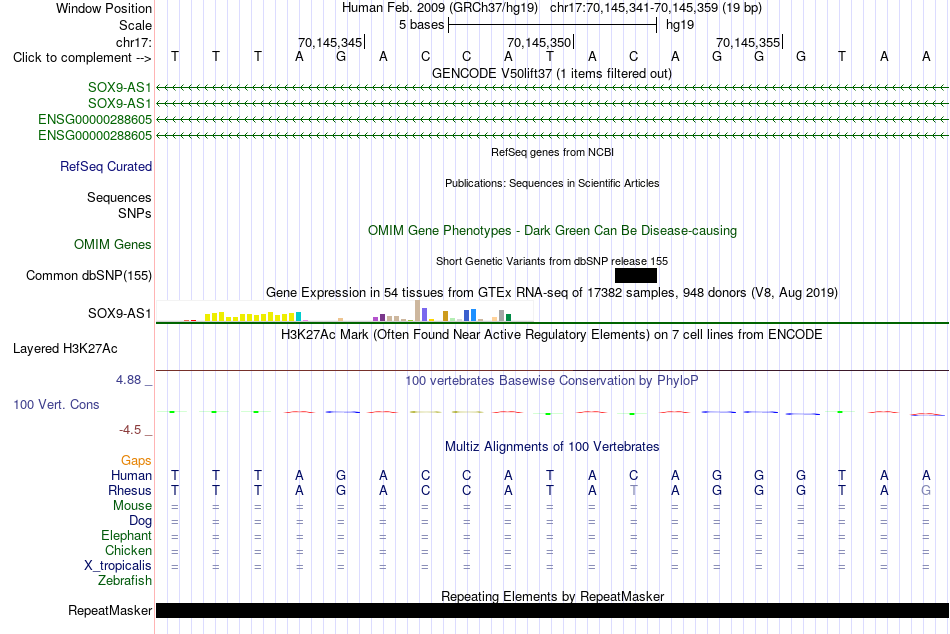This screenshot has height=634, width=950.
Task: Click the SOX9-AS1 label beside GTEx chart
Action: pos(119,313)
